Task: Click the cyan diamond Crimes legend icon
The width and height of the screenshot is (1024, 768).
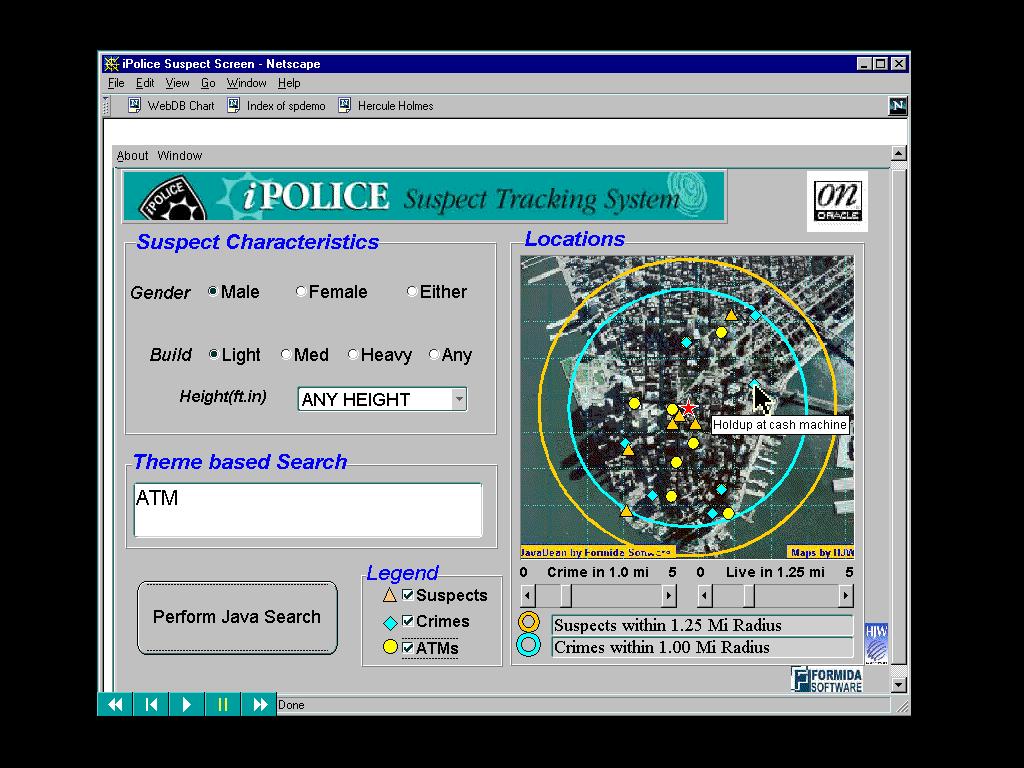Action: pos(390,622)
